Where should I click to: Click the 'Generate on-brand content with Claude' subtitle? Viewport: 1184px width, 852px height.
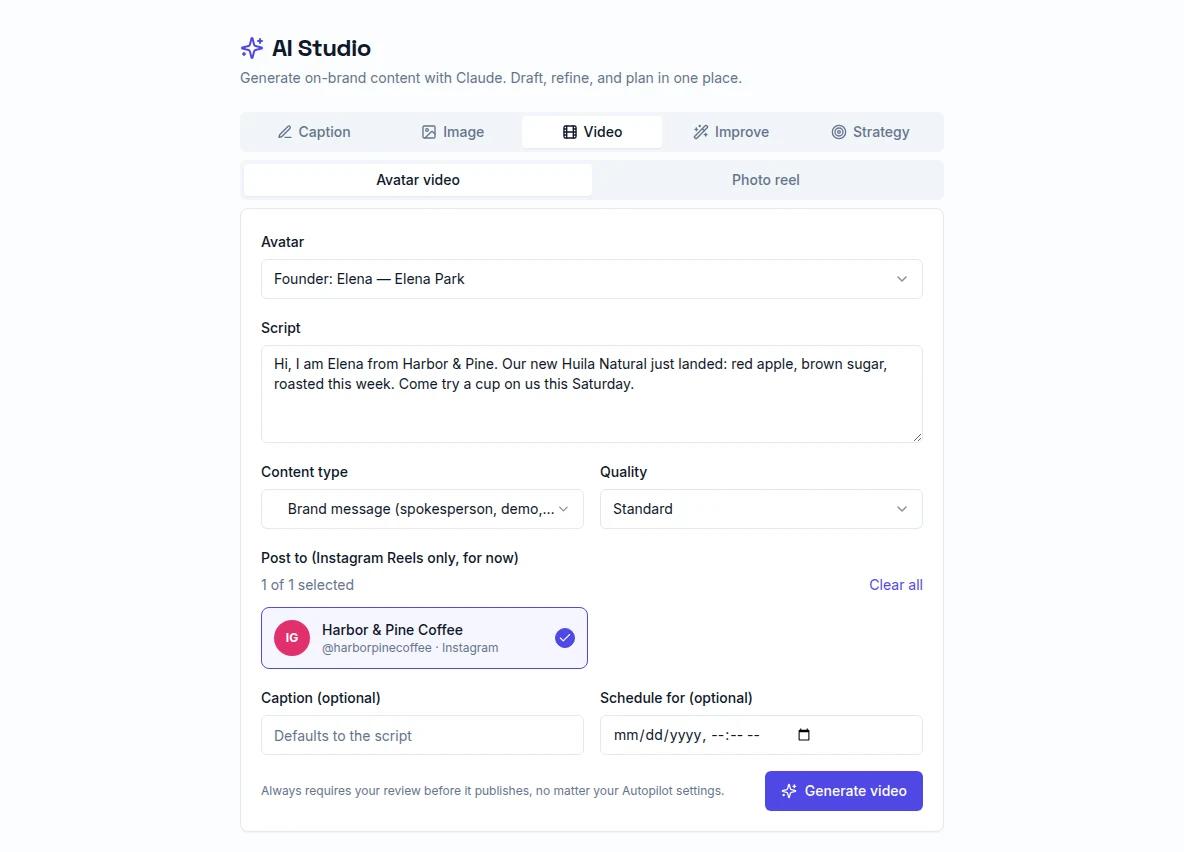pyautogui.click(x=491, y=78)
